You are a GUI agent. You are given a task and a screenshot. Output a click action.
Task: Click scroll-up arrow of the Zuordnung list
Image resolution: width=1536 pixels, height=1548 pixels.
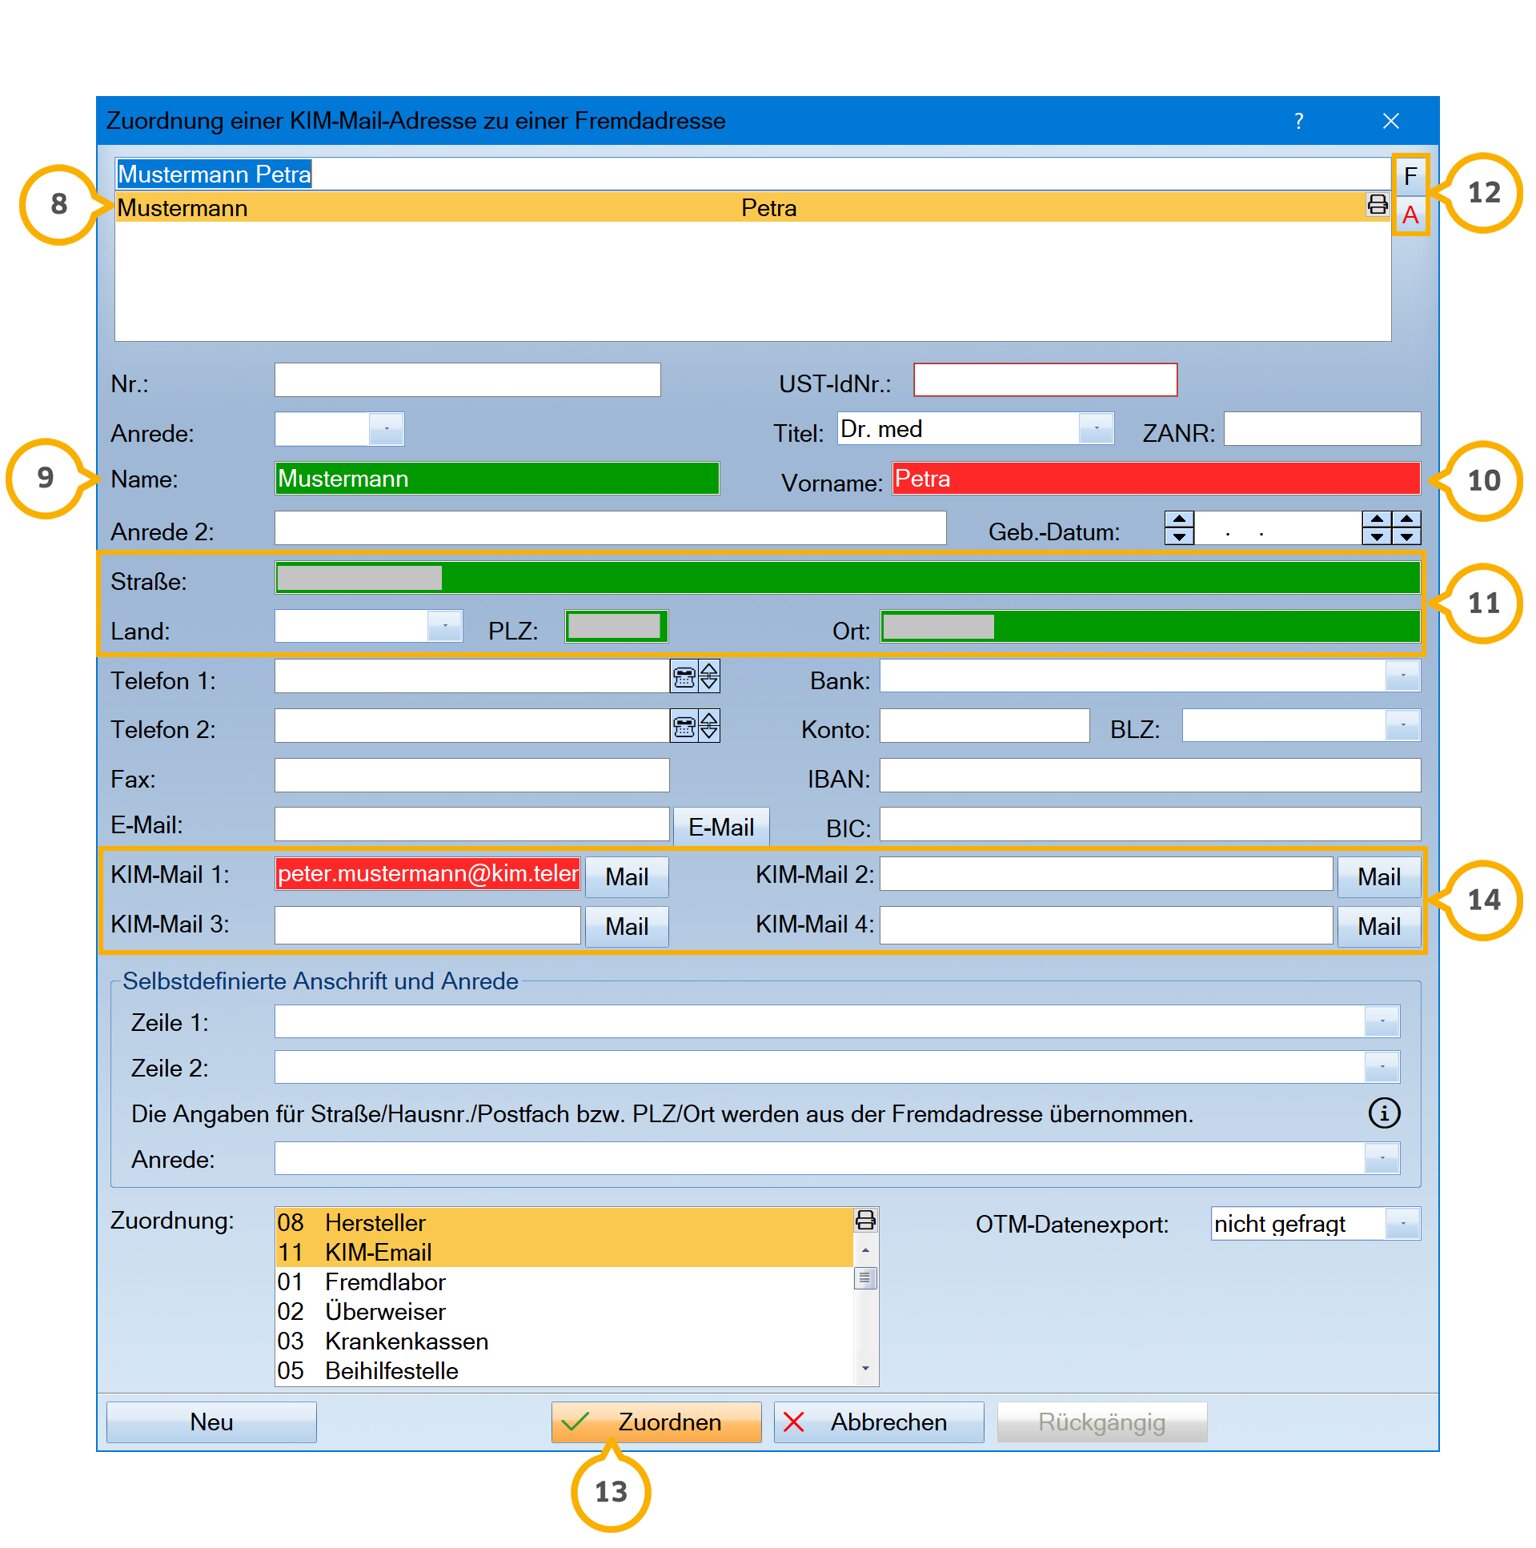pos(866,1250)
